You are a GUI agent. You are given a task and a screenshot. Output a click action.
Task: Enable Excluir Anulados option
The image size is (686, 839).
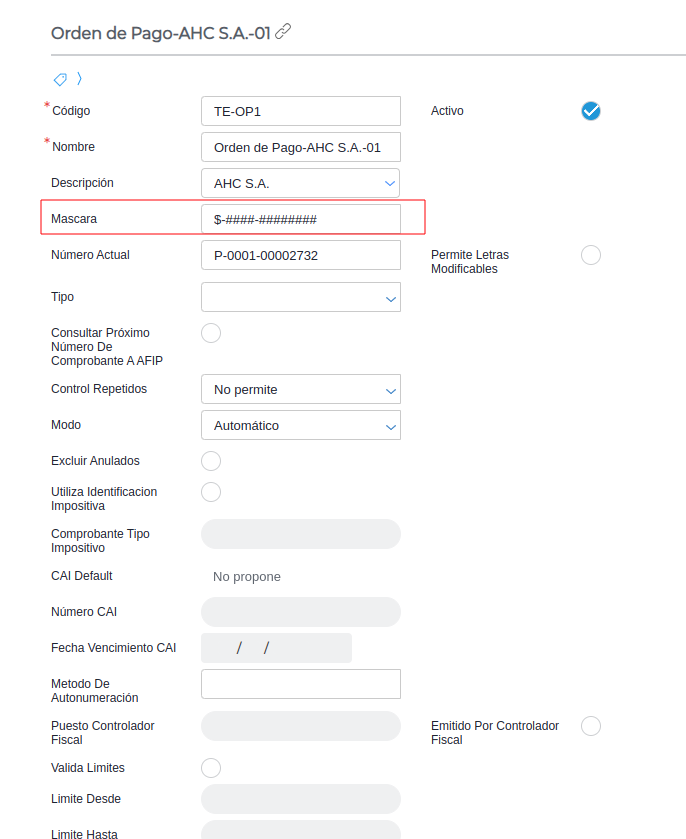tap(211, 461)
